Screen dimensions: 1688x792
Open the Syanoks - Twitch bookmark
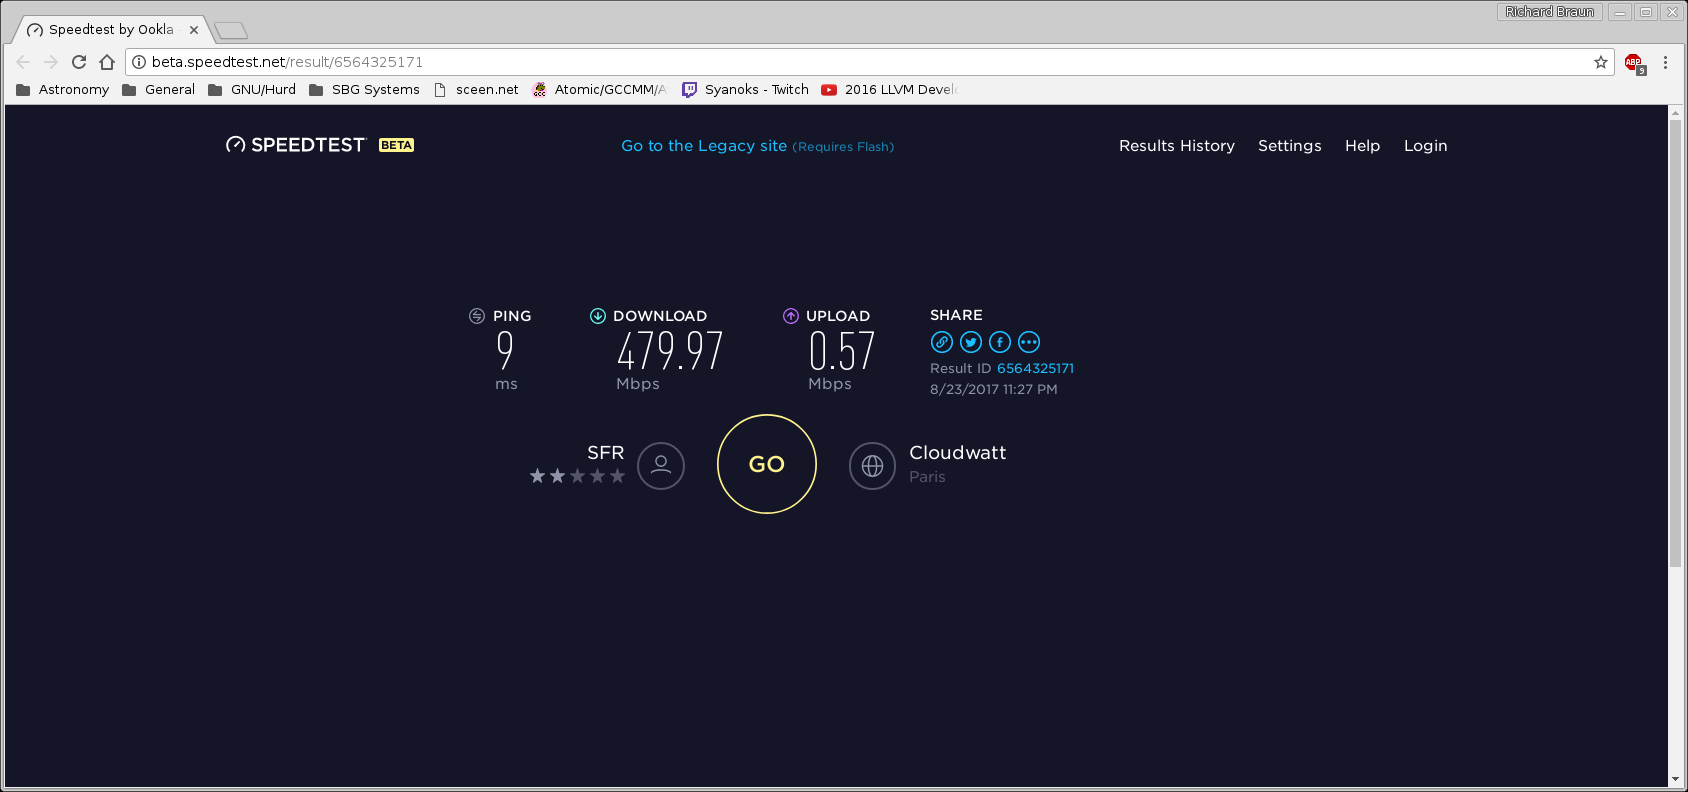[745, 89]
